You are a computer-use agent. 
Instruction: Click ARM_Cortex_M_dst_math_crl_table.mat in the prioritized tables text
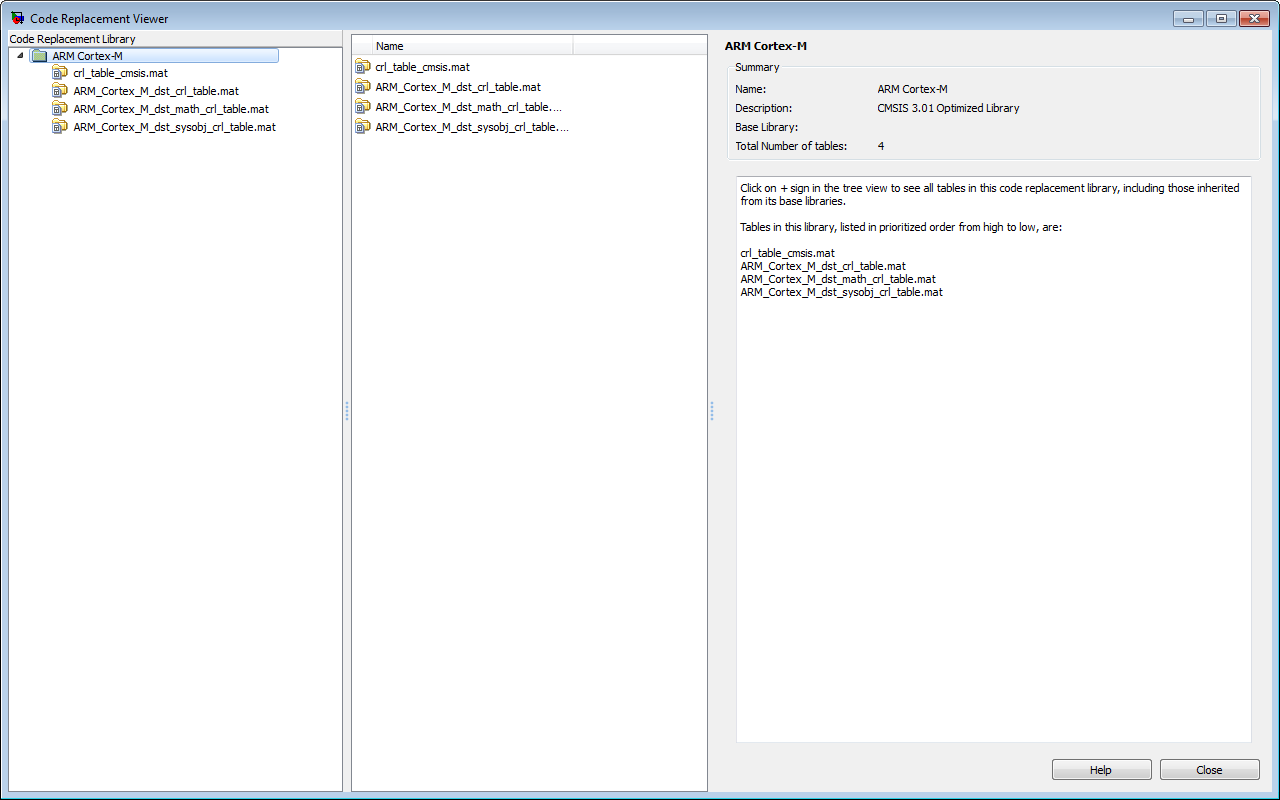pyautogui.click(x=838, y=279)
